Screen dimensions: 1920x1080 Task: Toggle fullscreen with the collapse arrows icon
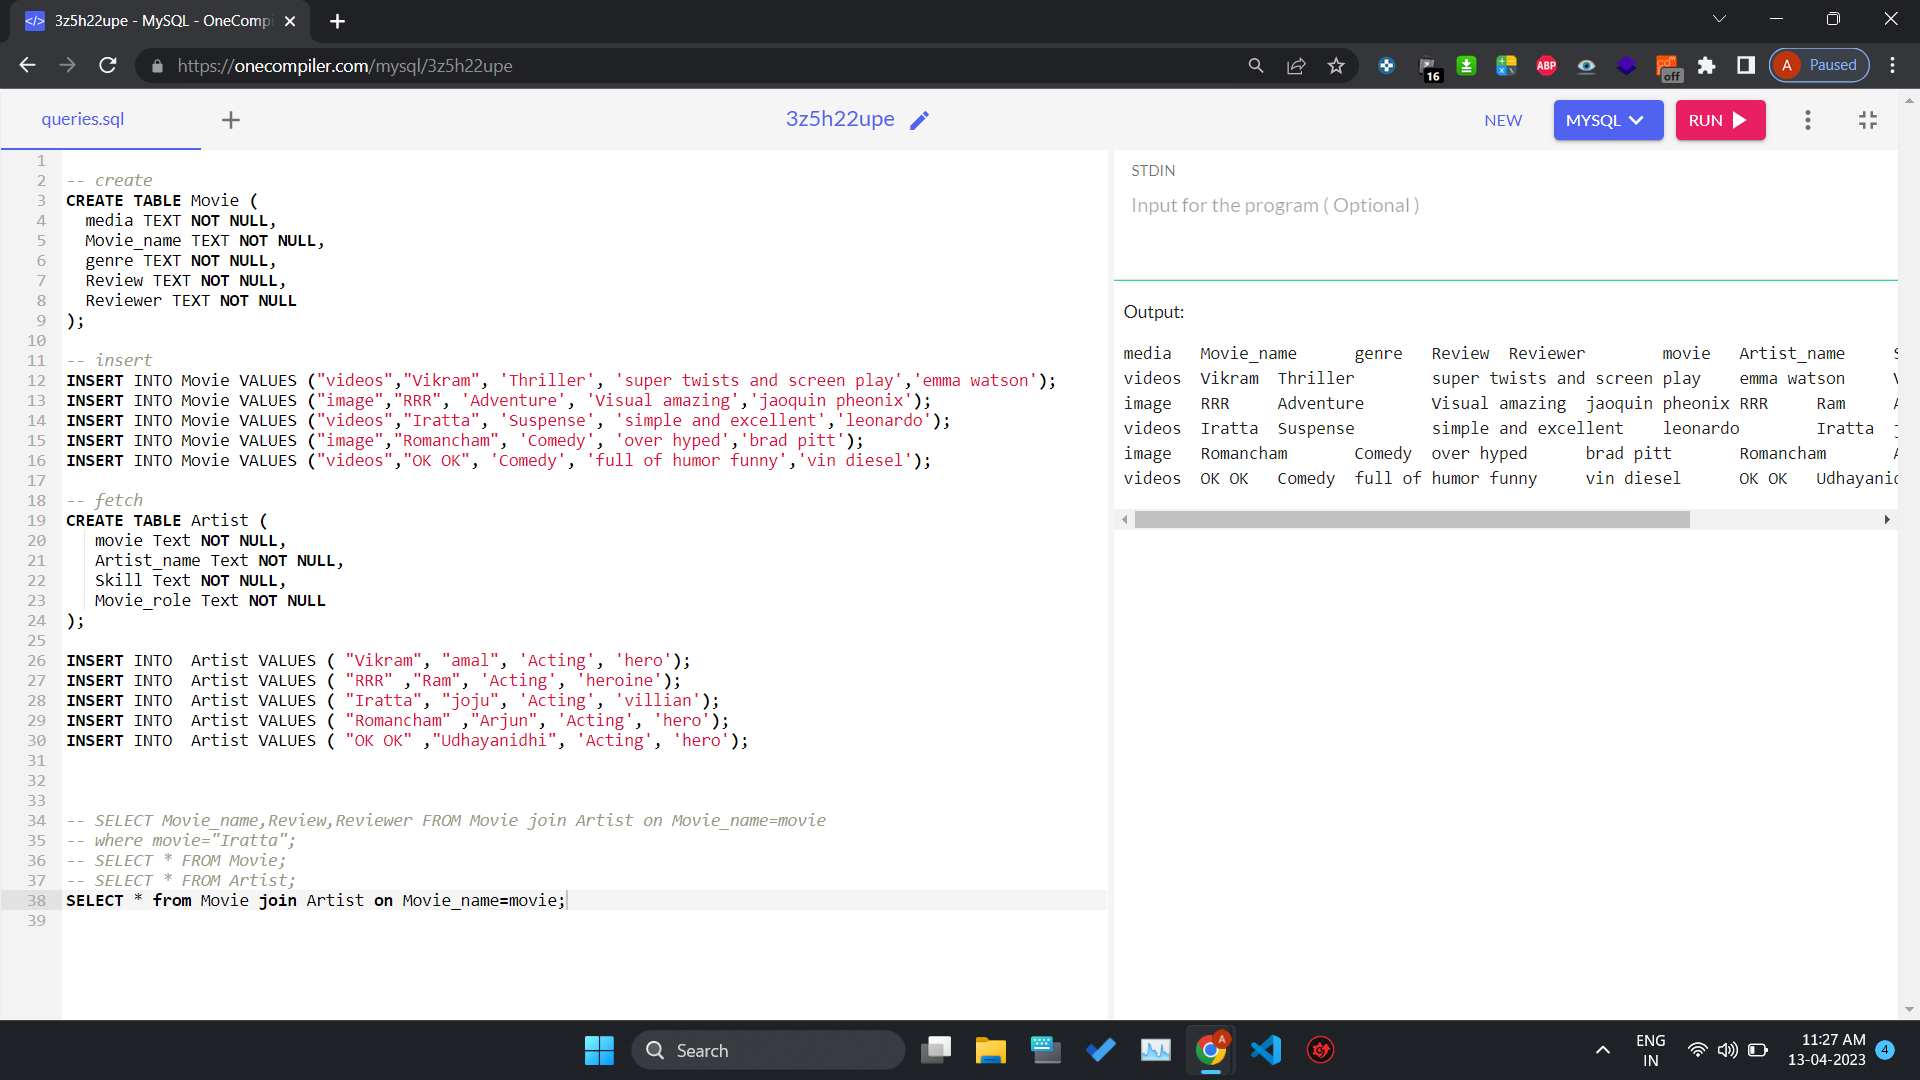point(1867,120)
